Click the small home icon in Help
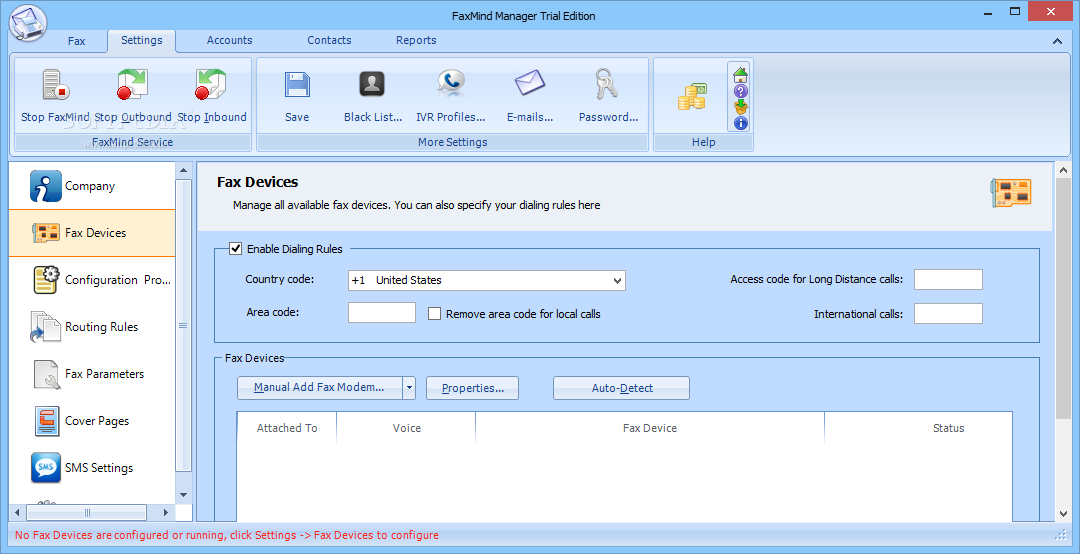1080x554 pixels. 740,74
